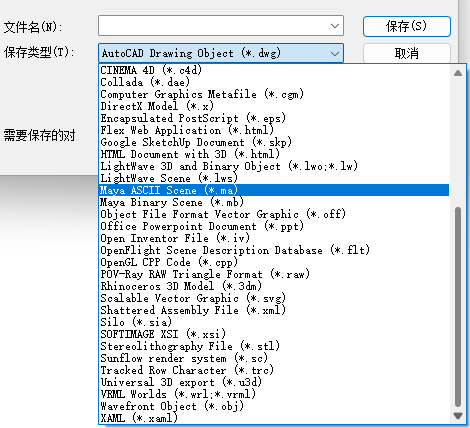Choose Encapsulated PostScript (*.eps)

coord(274,118)
